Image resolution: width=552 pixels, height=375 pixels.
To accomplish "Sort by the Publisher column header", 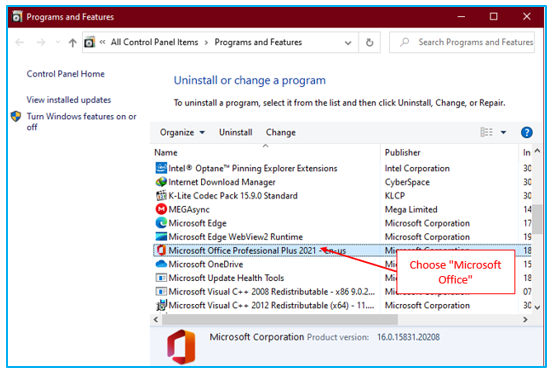I will click(402, 152).
